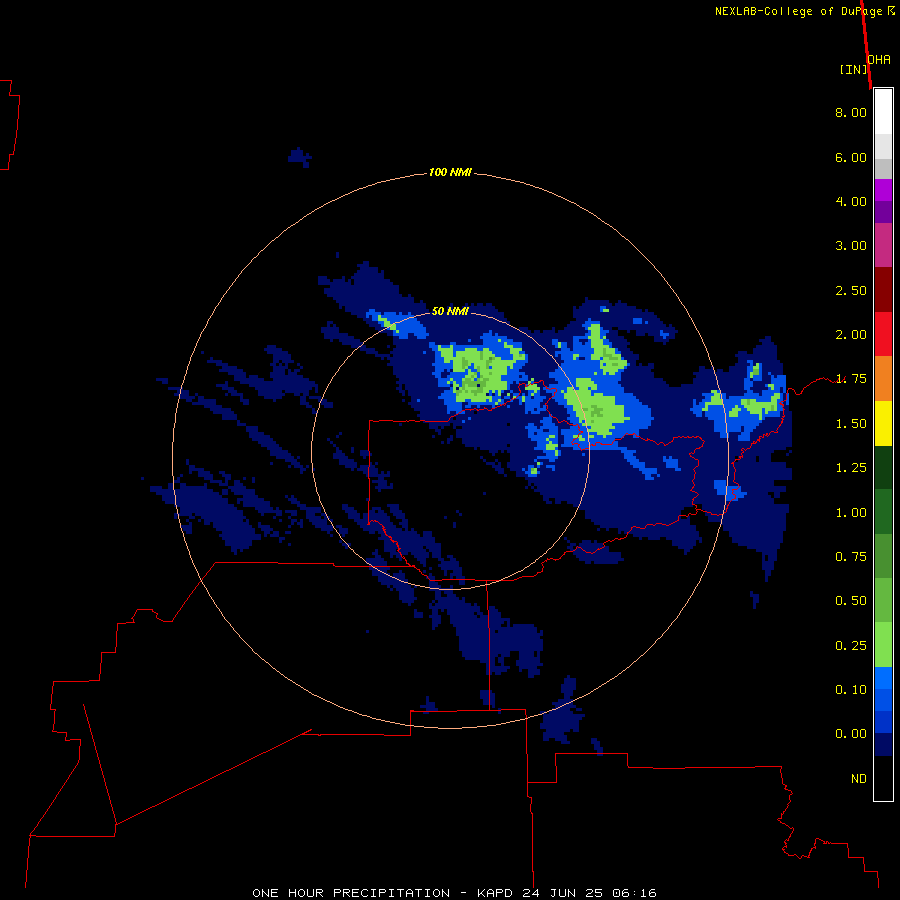The height and width of the screenshot is (900, 900).
Task: Click the 0.75 scale label
Action: click(851, 557)
